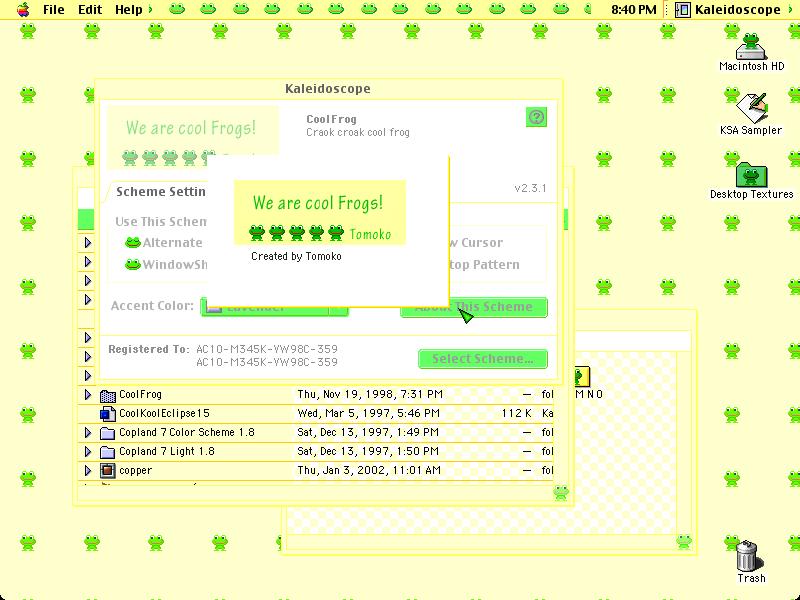This screenshot has width=800, height=600.
Task: Select the CoolKoolEclipse15 file icon
Action: tap(107, 414)
